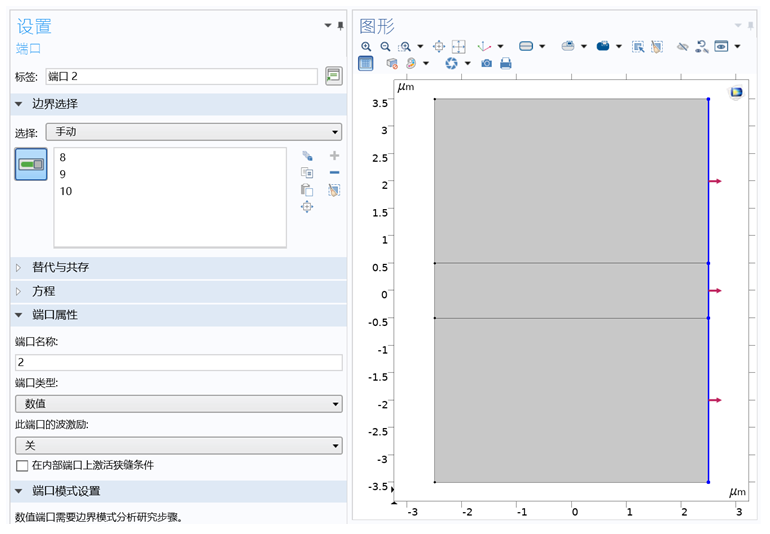This screenshot has width=770, height=534.
Task: Open the zoom box dropdown arrow
Action: click(420, 47)
